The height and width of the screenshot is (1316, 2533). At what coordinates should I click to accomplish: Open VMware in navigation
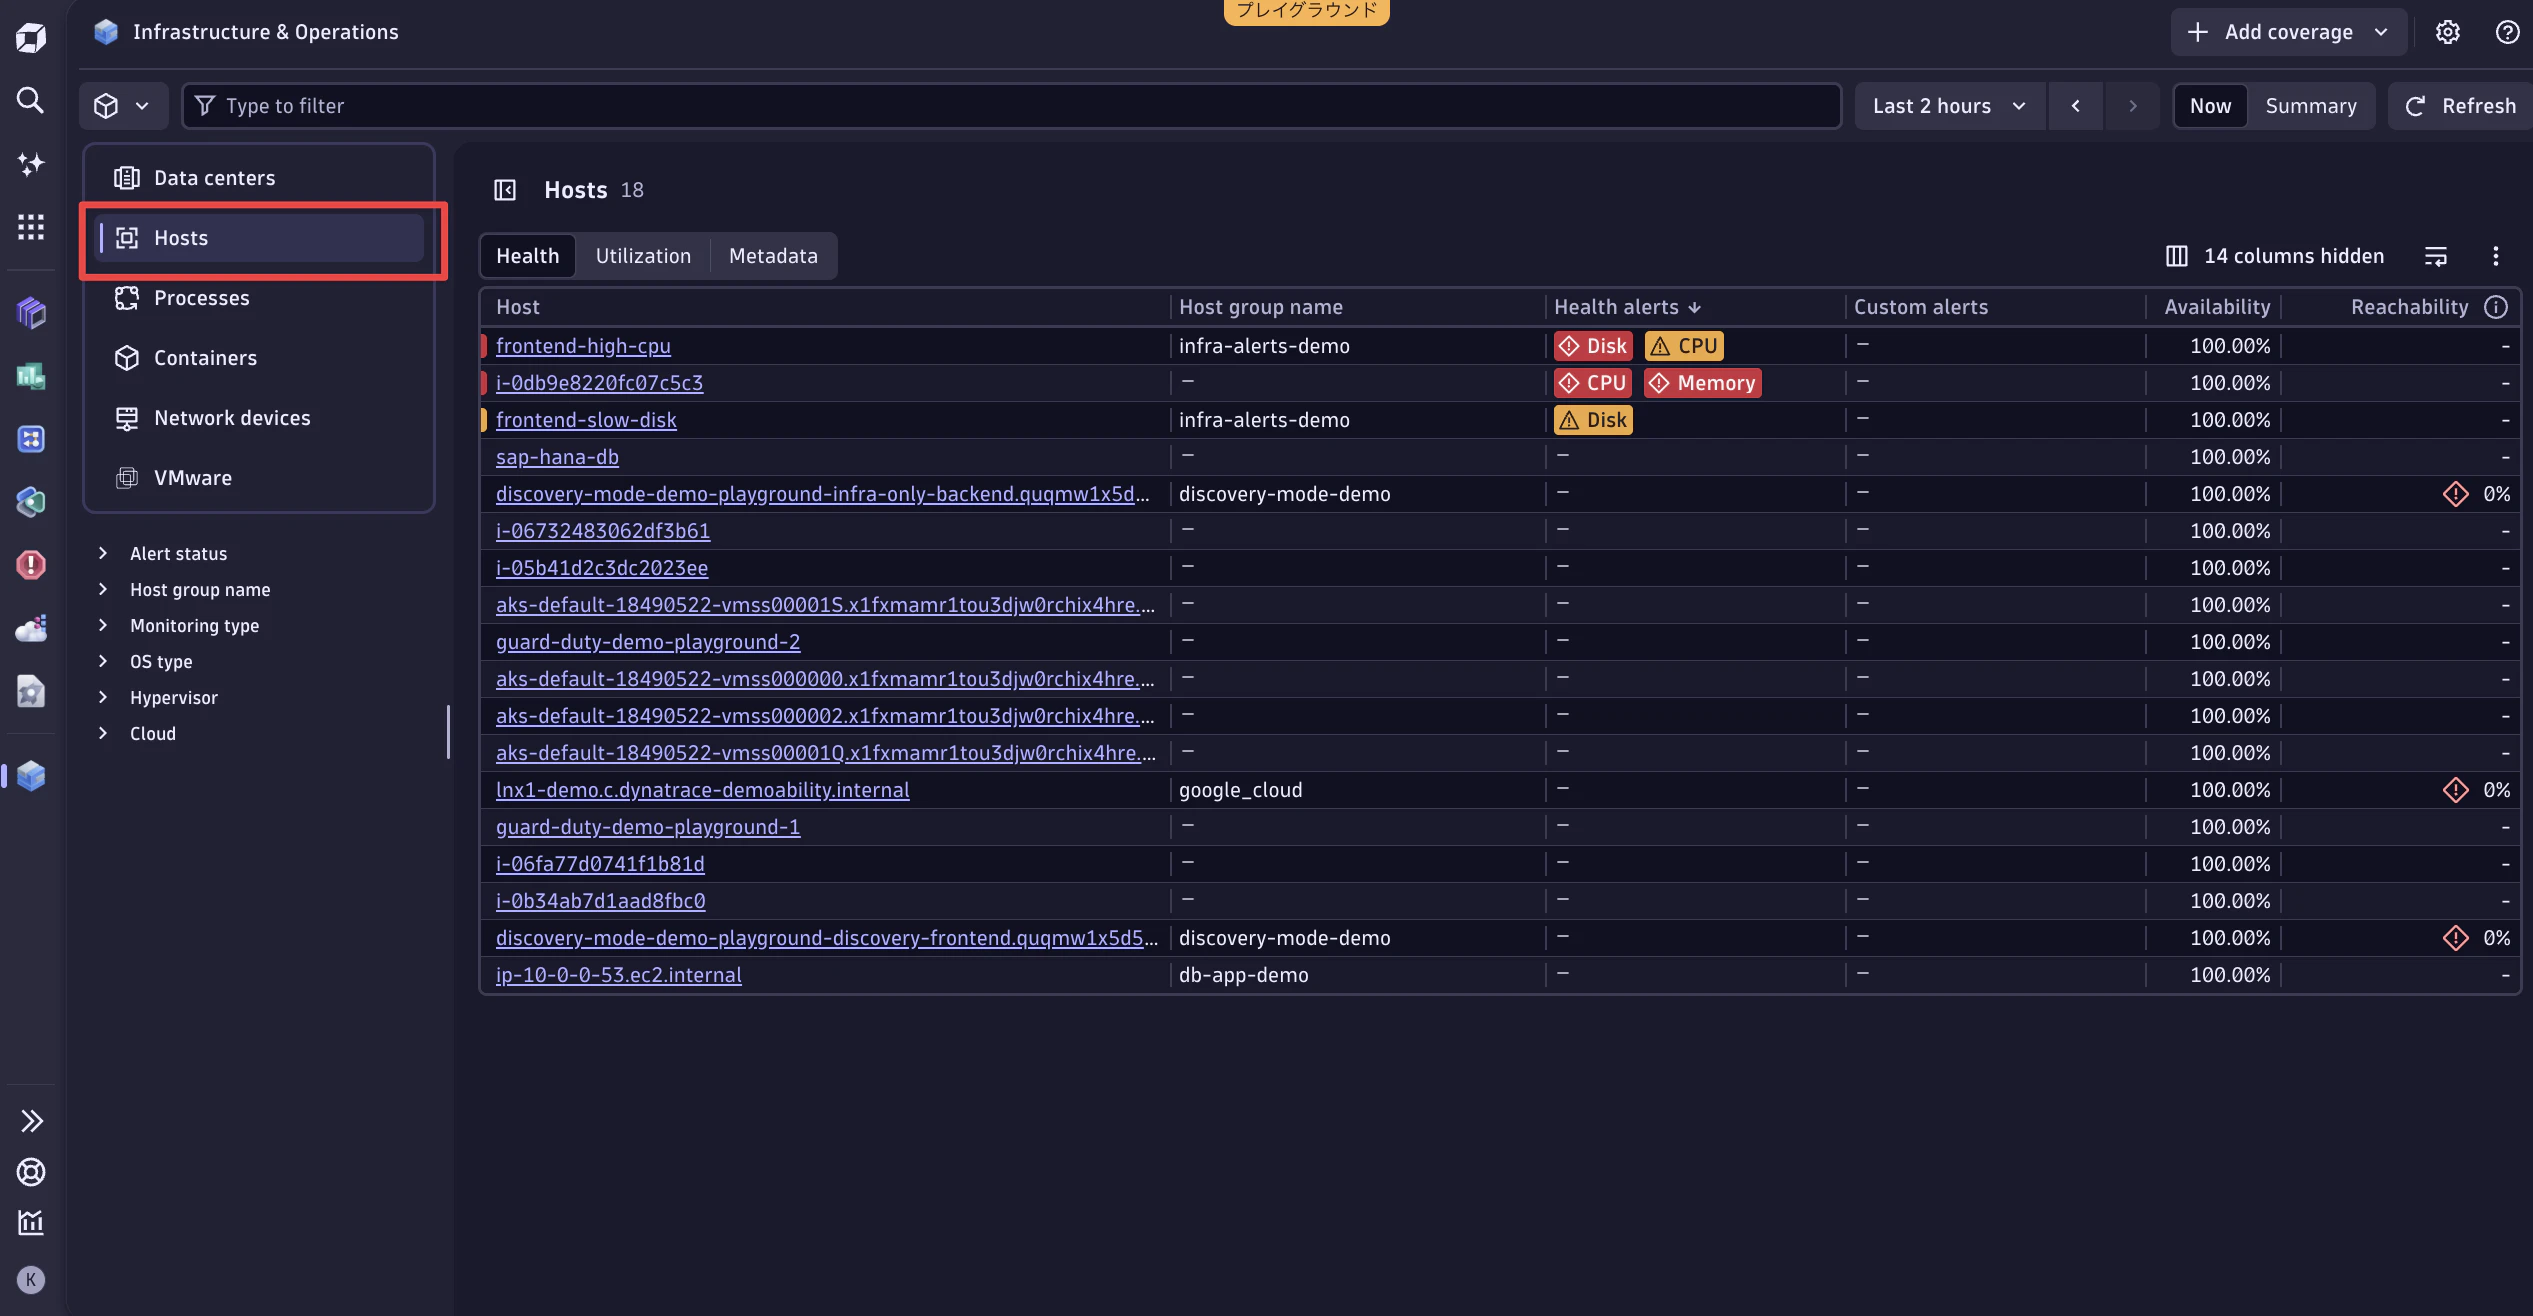(x=260, y=478)
